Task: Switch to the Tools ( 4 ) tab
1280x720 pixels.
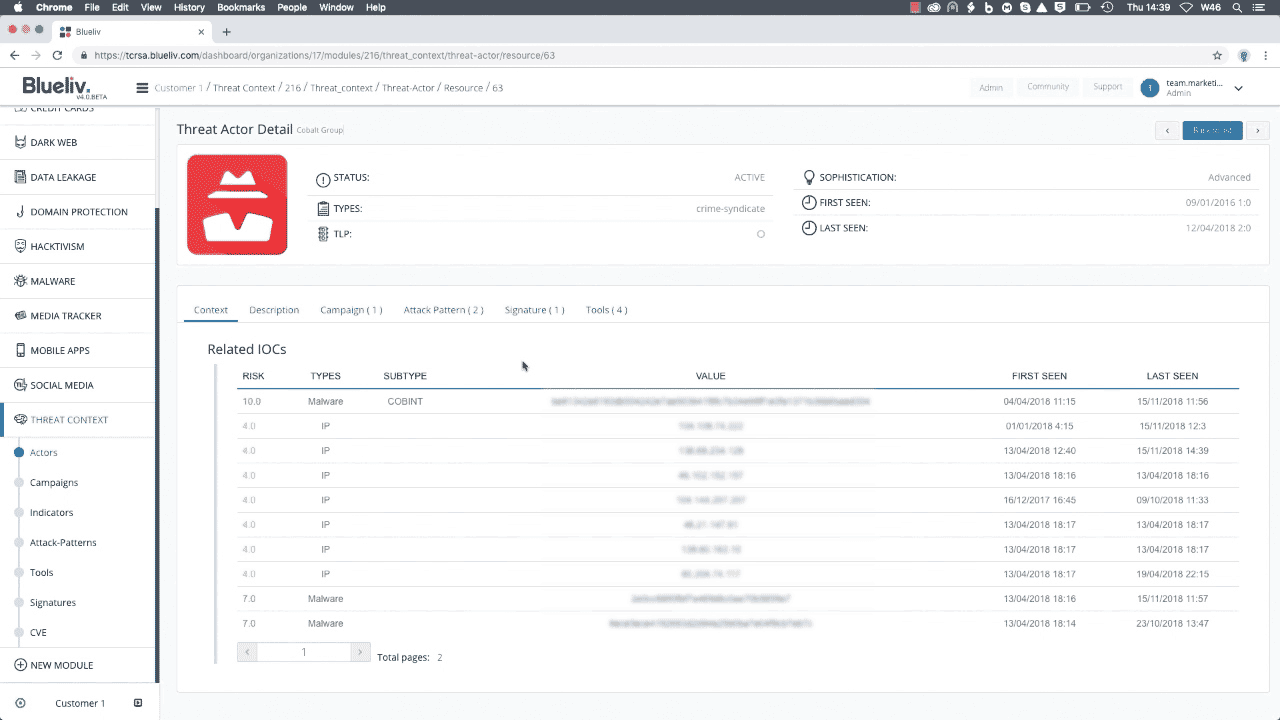Action: coord(606,310)
